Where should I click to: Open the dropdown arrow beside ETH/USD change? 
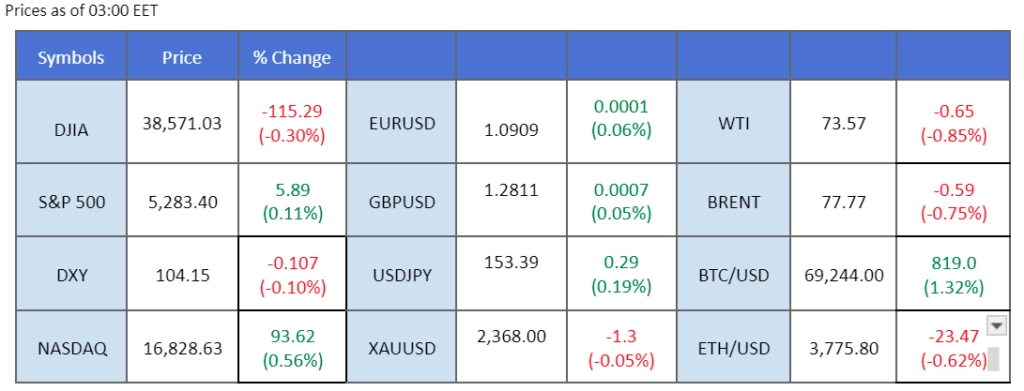[997, 326]
